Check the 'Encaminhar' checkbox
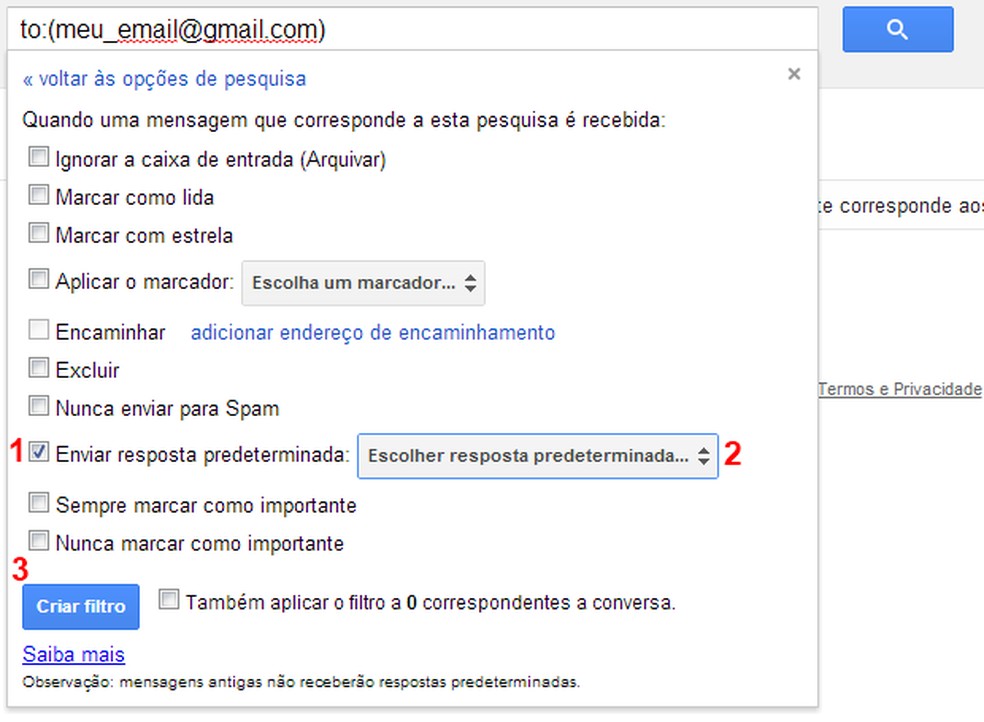 (x=38, y=329)
